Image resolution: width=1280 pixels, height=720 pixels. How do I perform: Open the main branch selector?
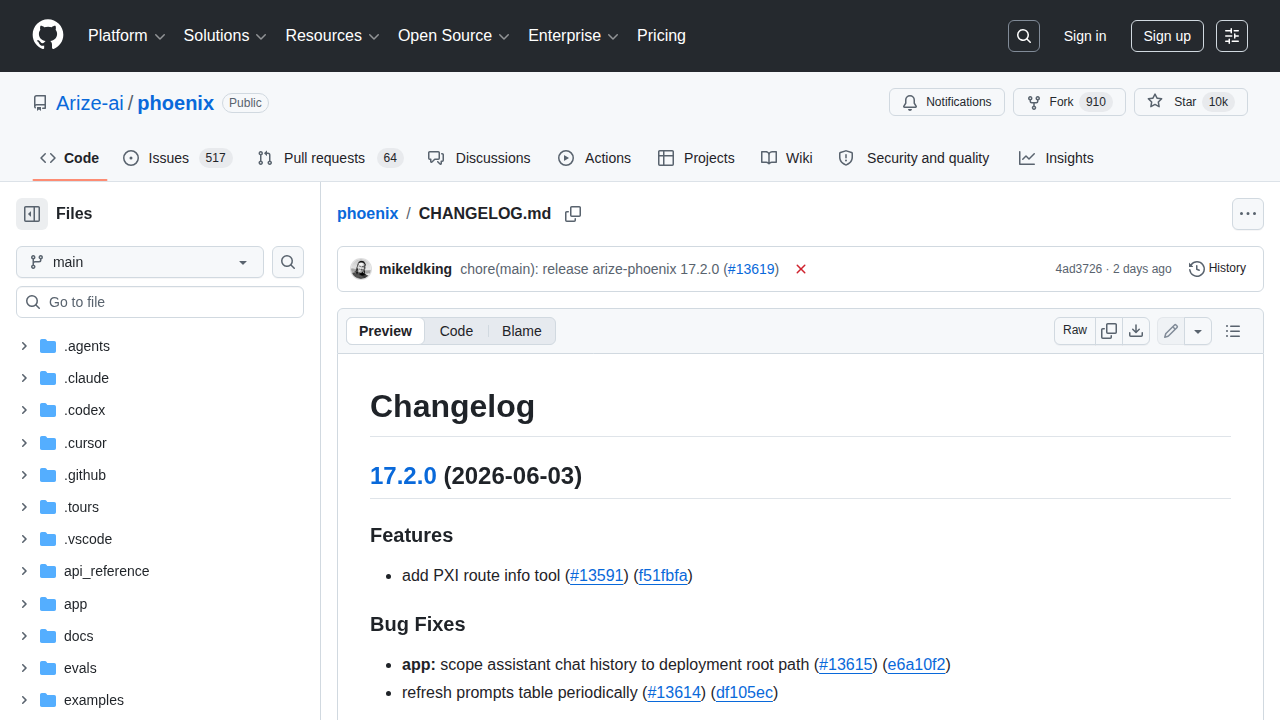[140, 262]
